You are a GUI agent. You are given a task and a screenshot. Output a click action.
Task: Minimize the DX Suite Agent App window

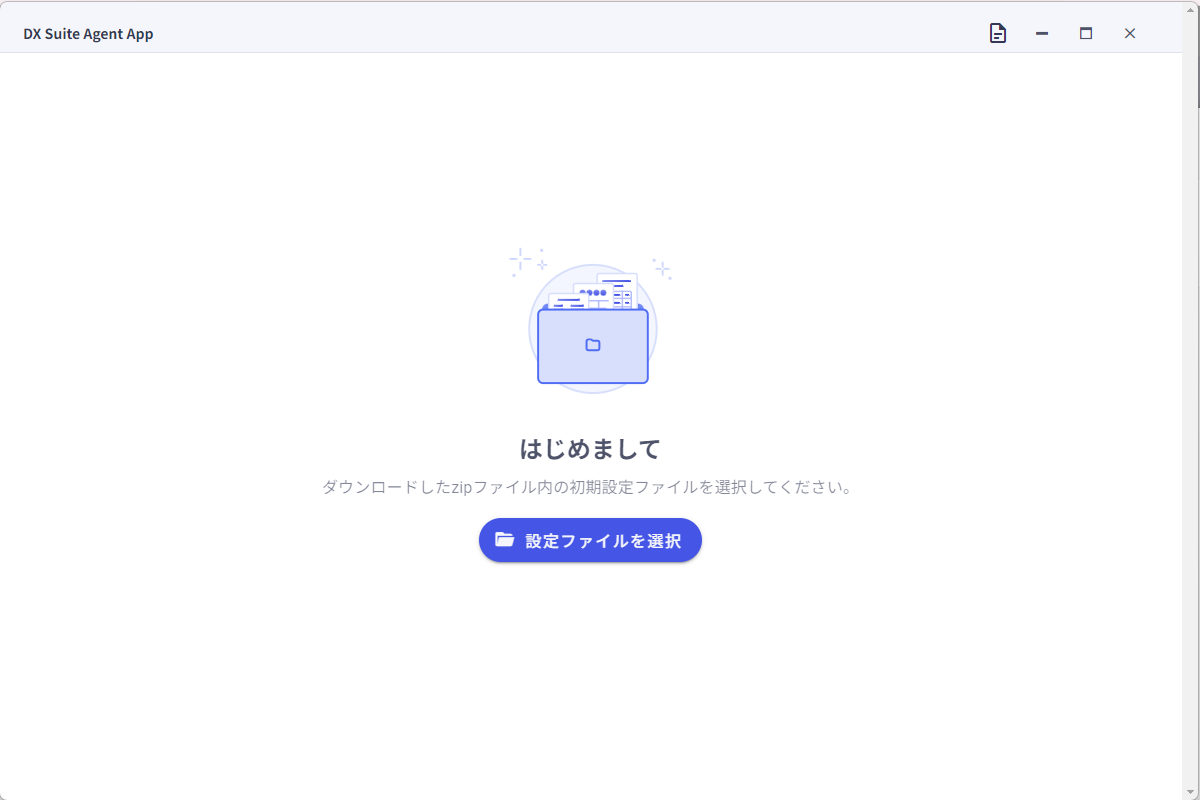[1042, 34]
